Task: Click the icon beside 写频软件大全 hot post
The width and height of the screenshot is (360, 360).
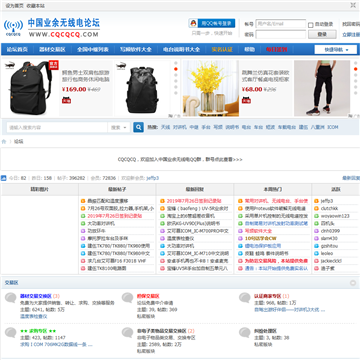Action: coord(240,231)
